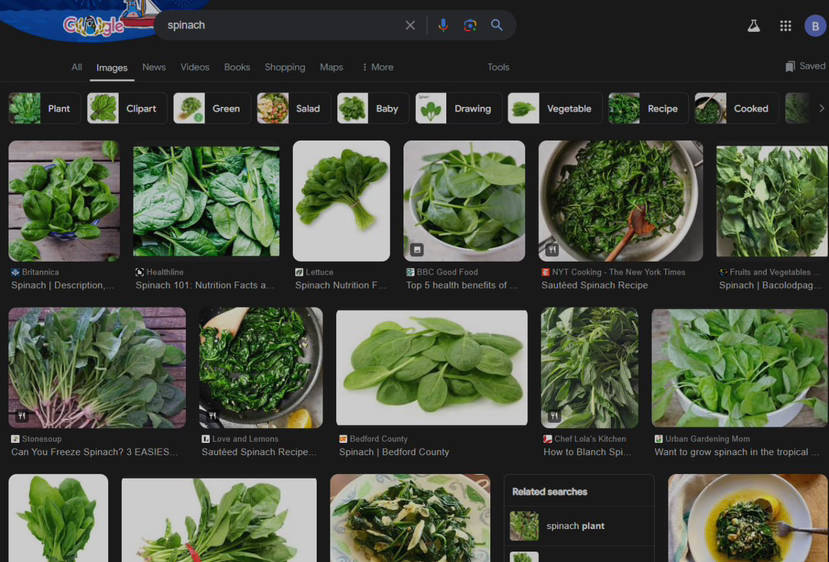Switch to the Shopping tab
This screenshot has width=829, height=562.
tap(285, 67)
